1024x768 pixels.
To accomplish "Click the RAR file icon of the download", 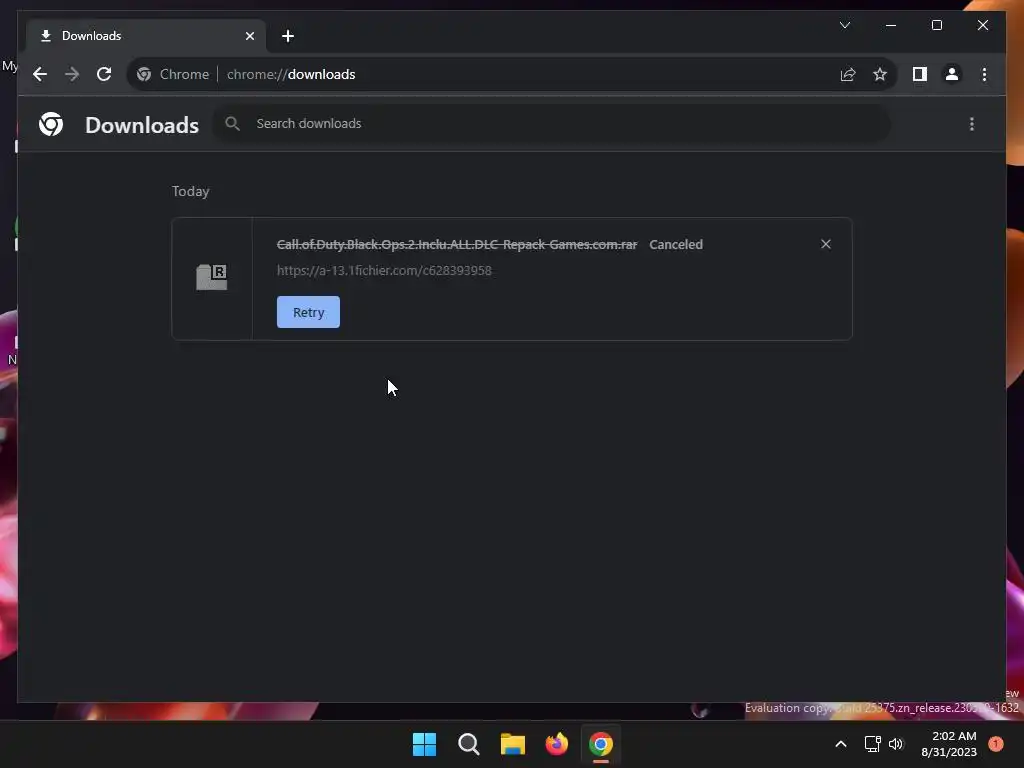I will (x=212, y=278).
